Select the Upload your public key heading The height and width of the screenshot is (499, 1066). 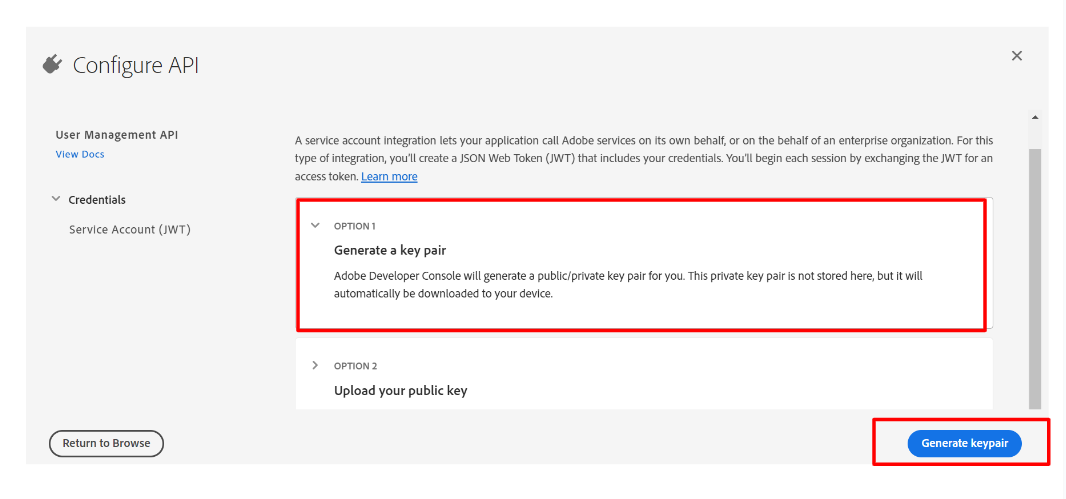(400, 391)
